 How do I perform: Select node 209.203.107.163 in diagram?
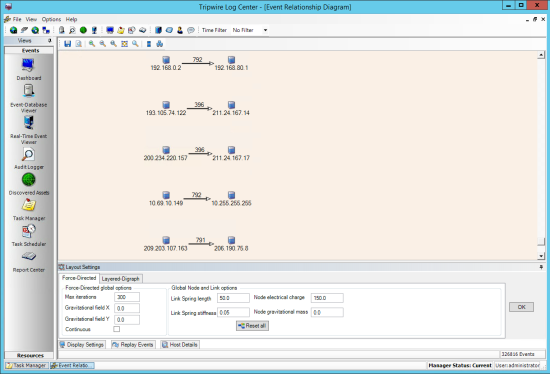[166, 244]
